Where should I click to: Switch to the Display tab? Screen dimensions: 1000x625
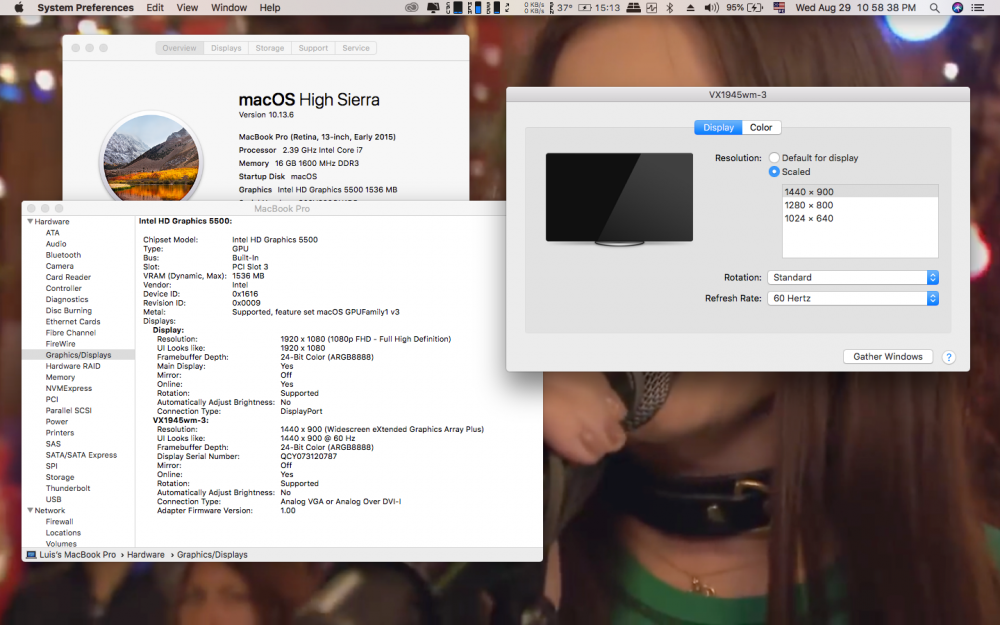pos(718,128)
